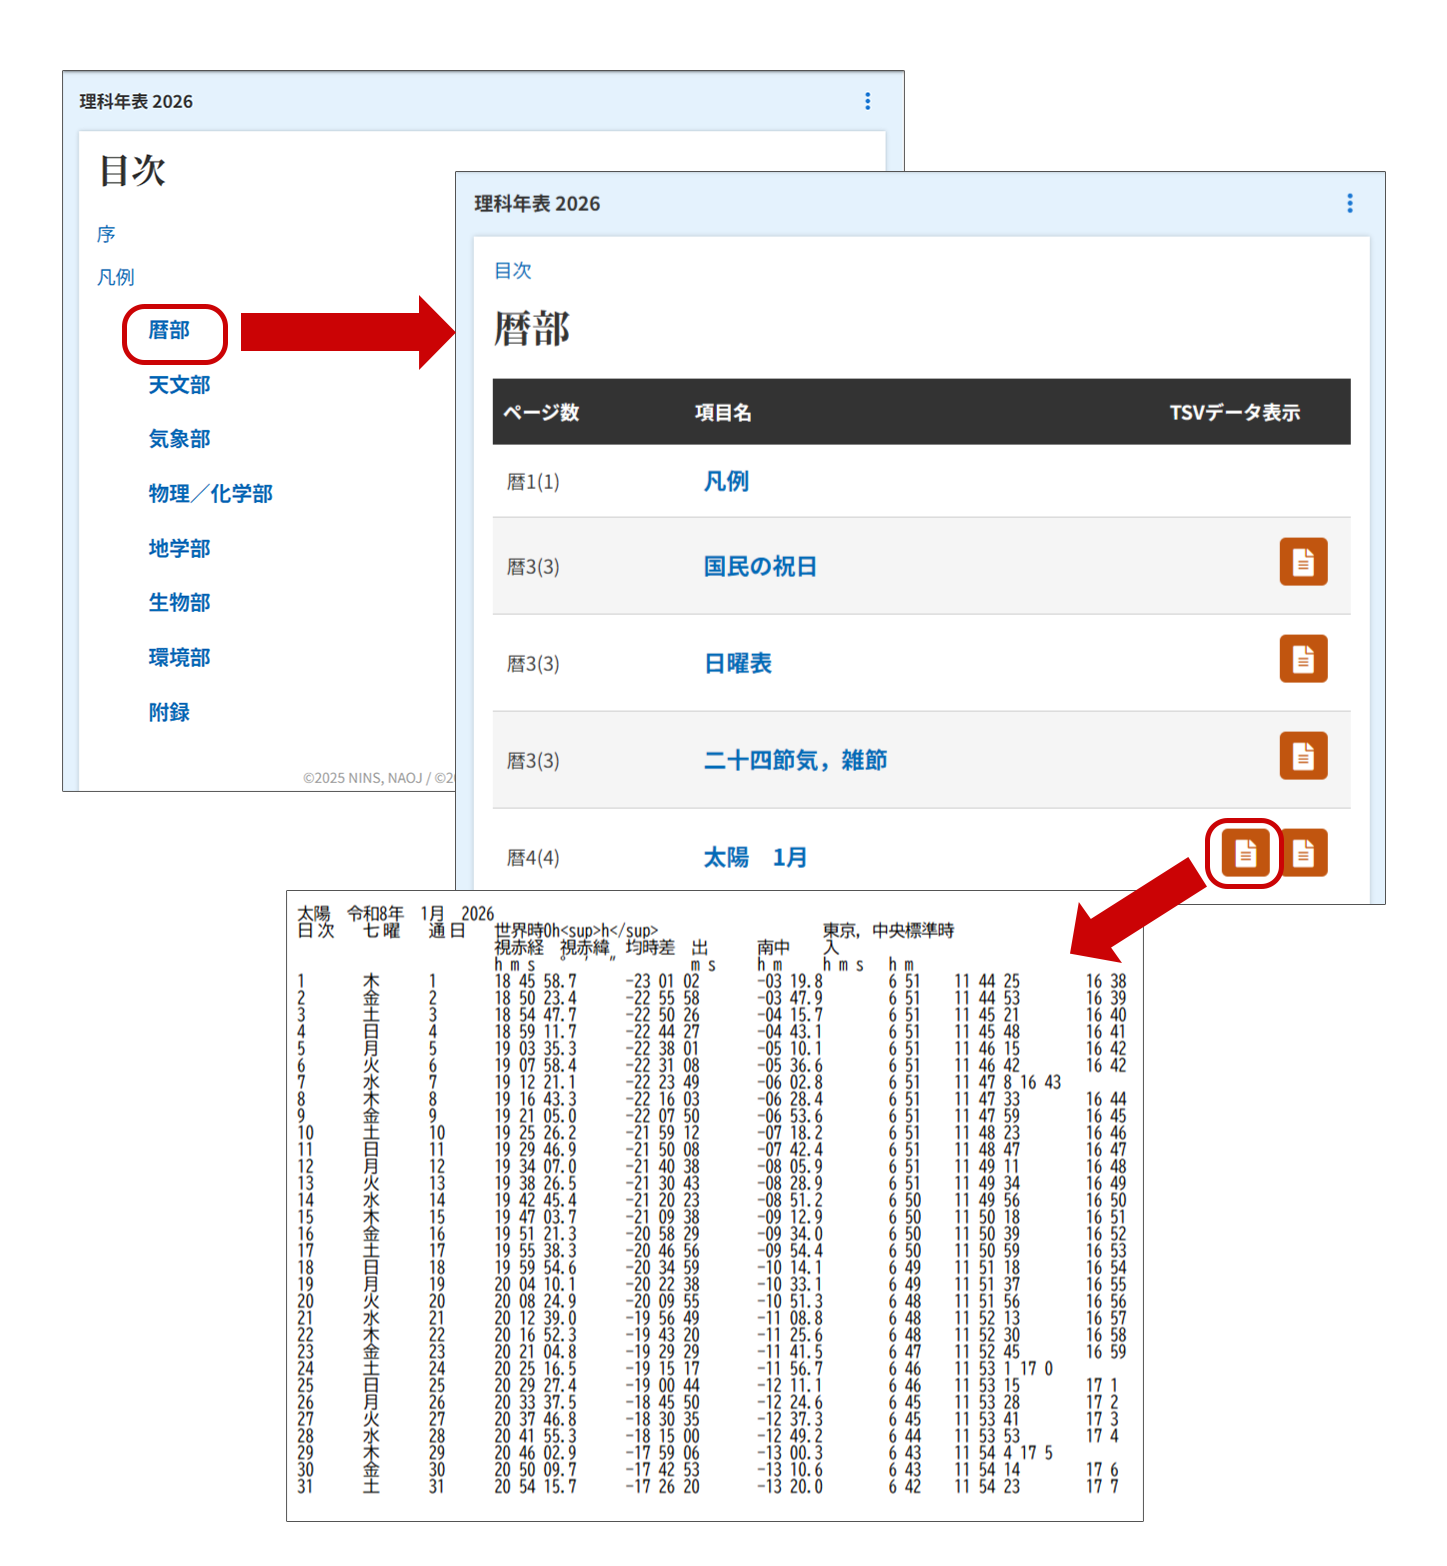Click the 均時差 column label in TSV data
The width and height of the screenshot is (1447, 1566).
coord(651,947)
